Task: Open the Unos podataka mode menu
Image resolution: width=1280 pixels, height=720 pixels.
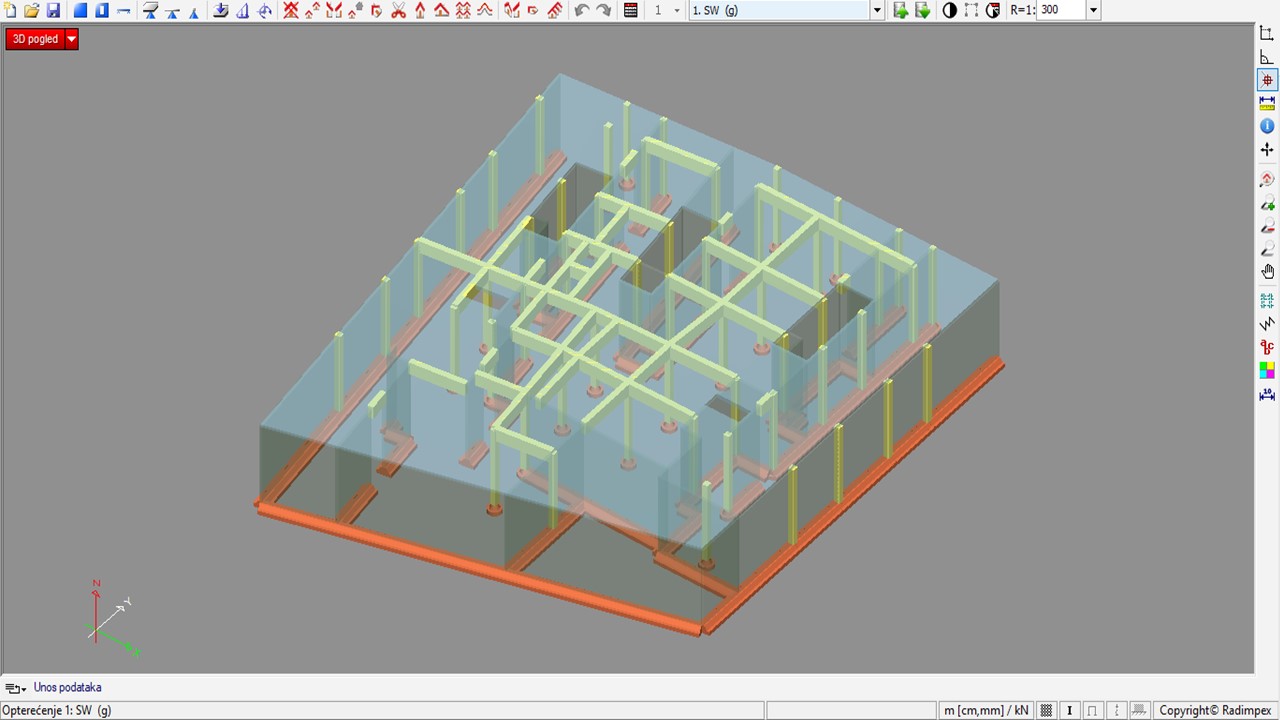Action: [x=15, y=688]
